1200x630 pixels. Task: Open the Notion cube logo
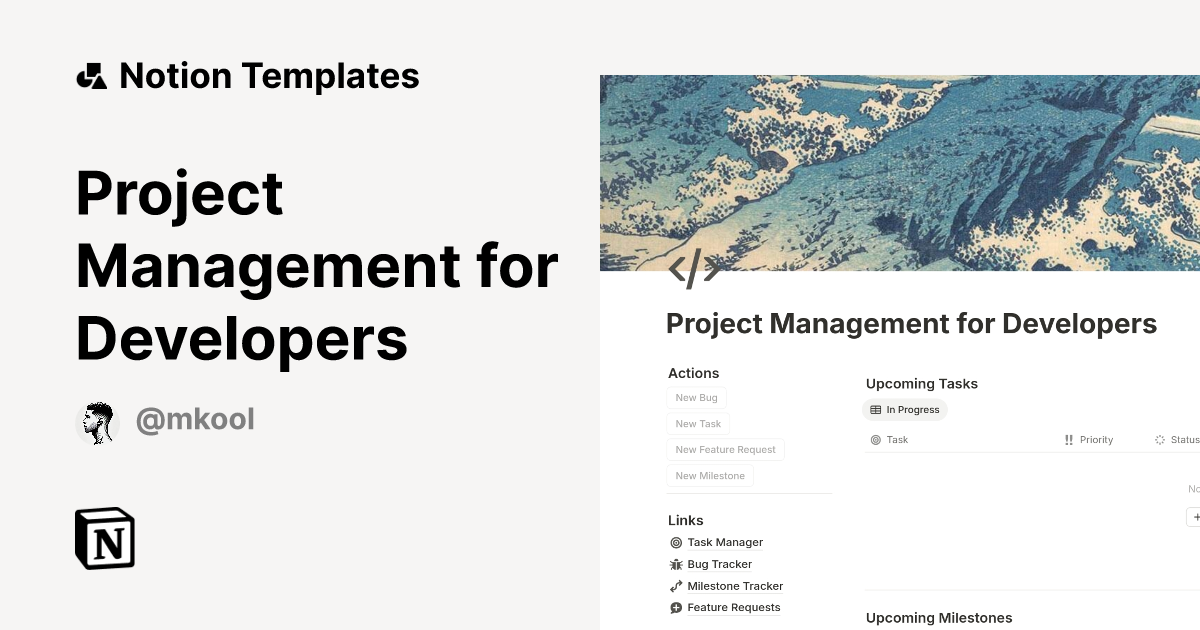click(x=105, y=539)
